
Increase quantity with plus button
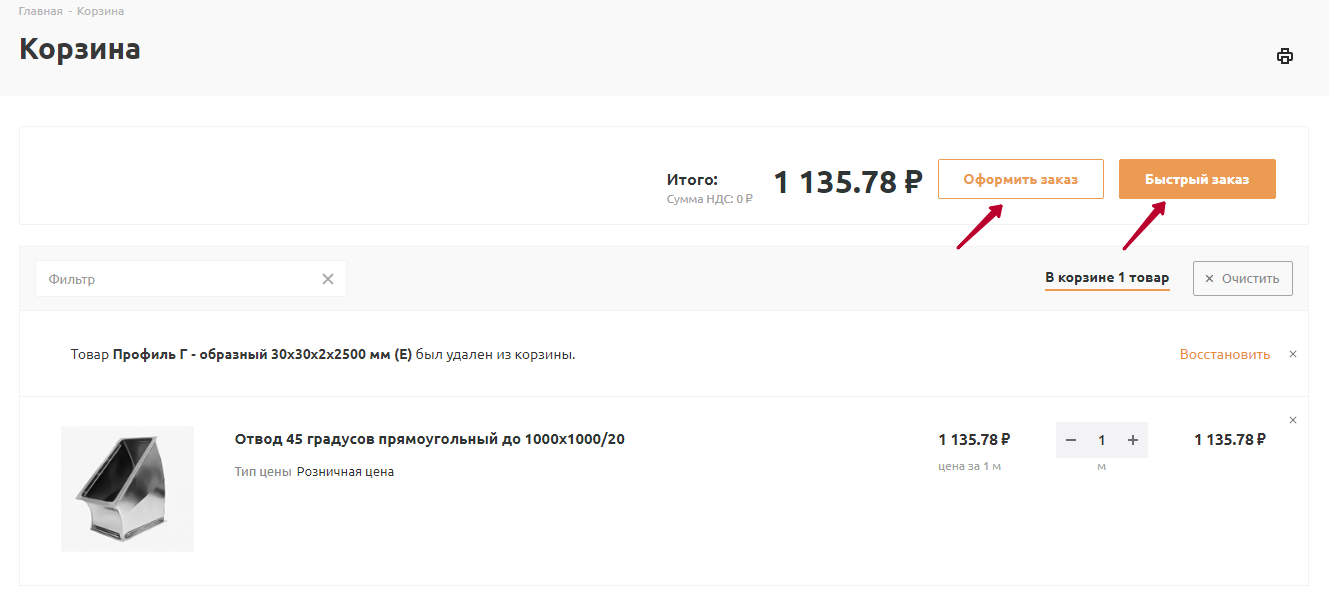pos(1133,440)
